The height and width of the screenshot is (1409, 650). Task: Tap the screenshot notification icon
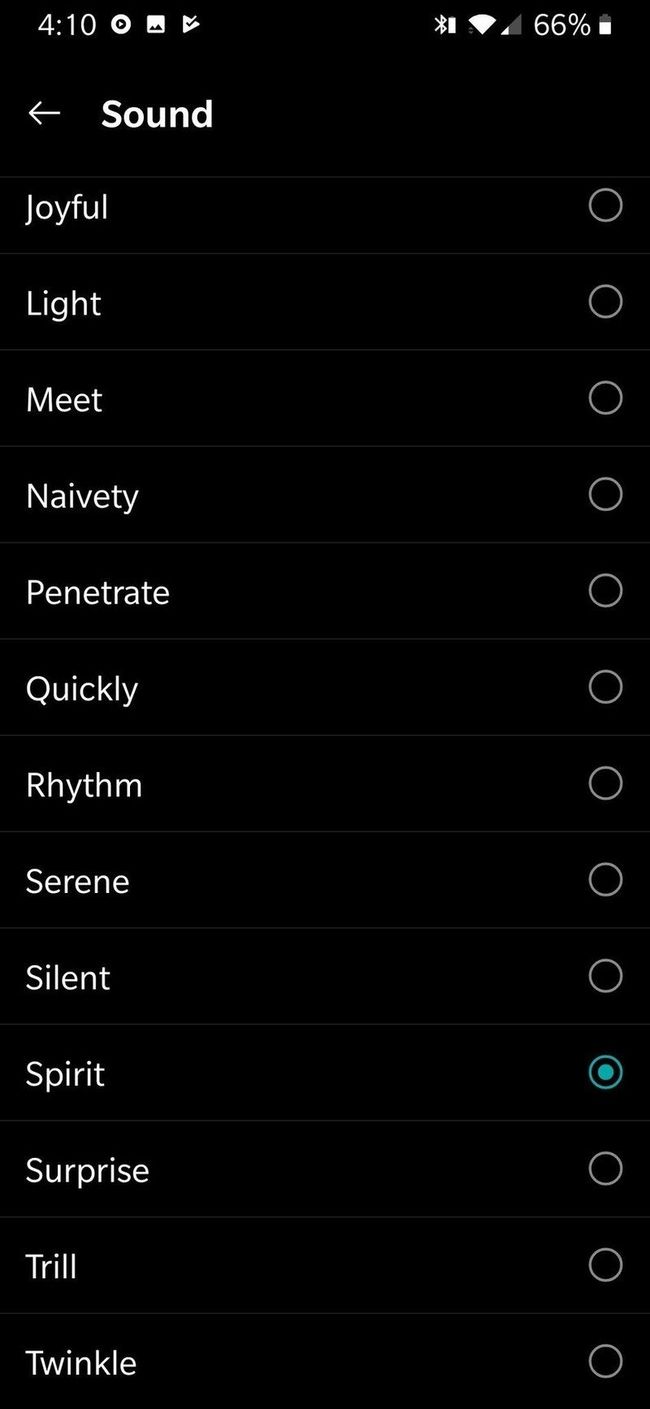pos(155,24)
